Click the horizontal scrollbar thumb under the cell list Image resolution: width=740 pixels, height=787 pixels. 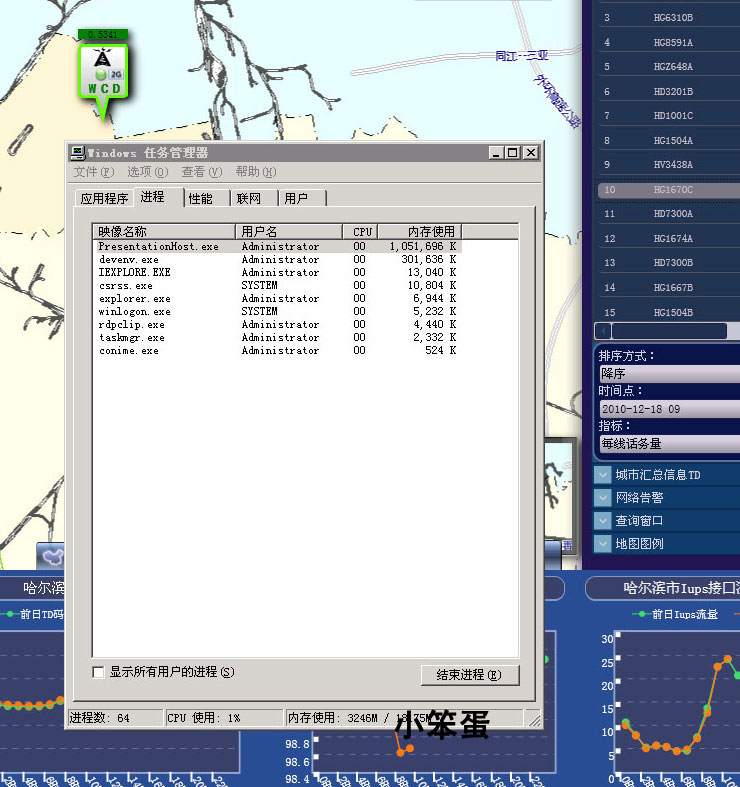669,331
